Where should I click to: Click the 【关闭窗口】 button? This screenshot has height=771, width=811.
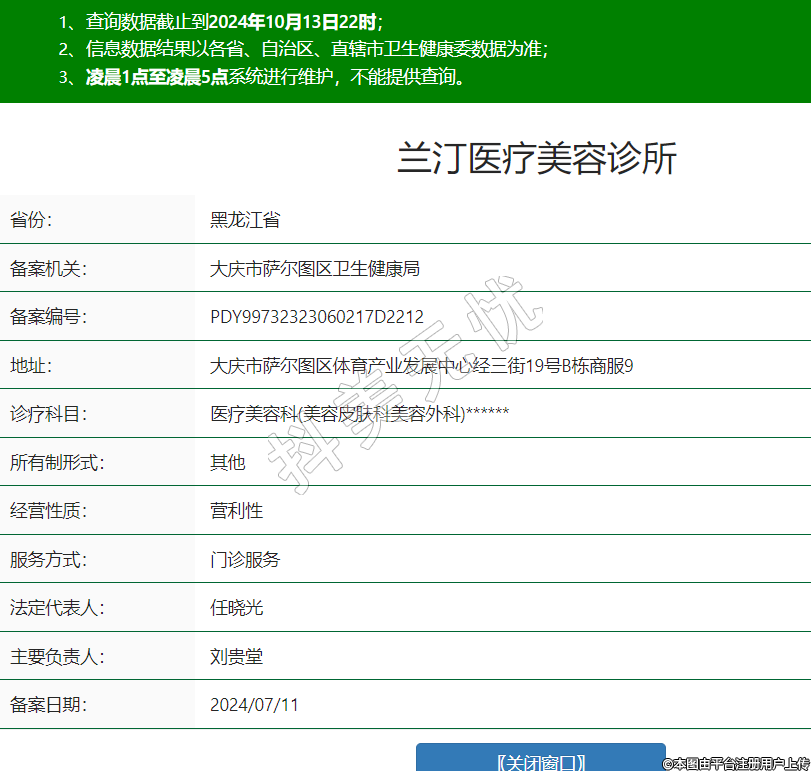(x=540, y=760)
